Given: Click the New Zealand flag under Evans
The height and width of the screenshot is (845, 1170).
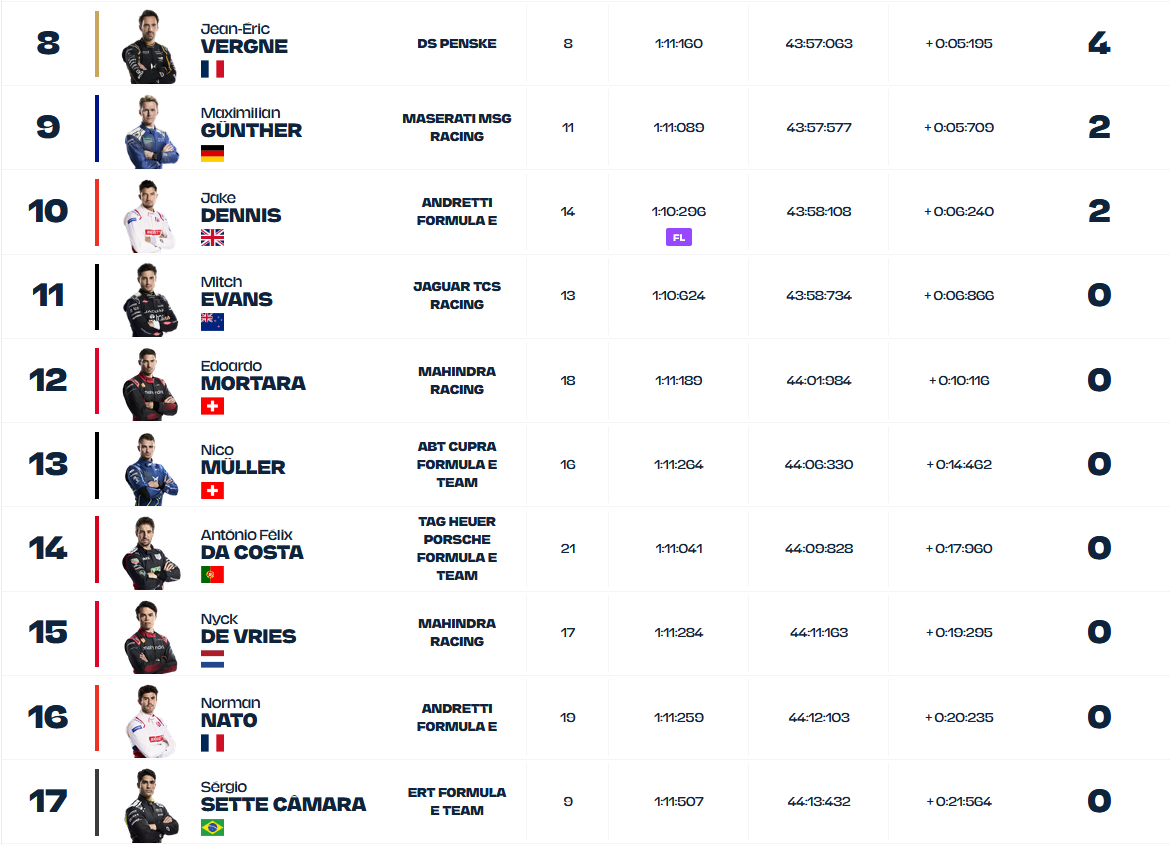Looking at the screenshot, I should (212, 322).
